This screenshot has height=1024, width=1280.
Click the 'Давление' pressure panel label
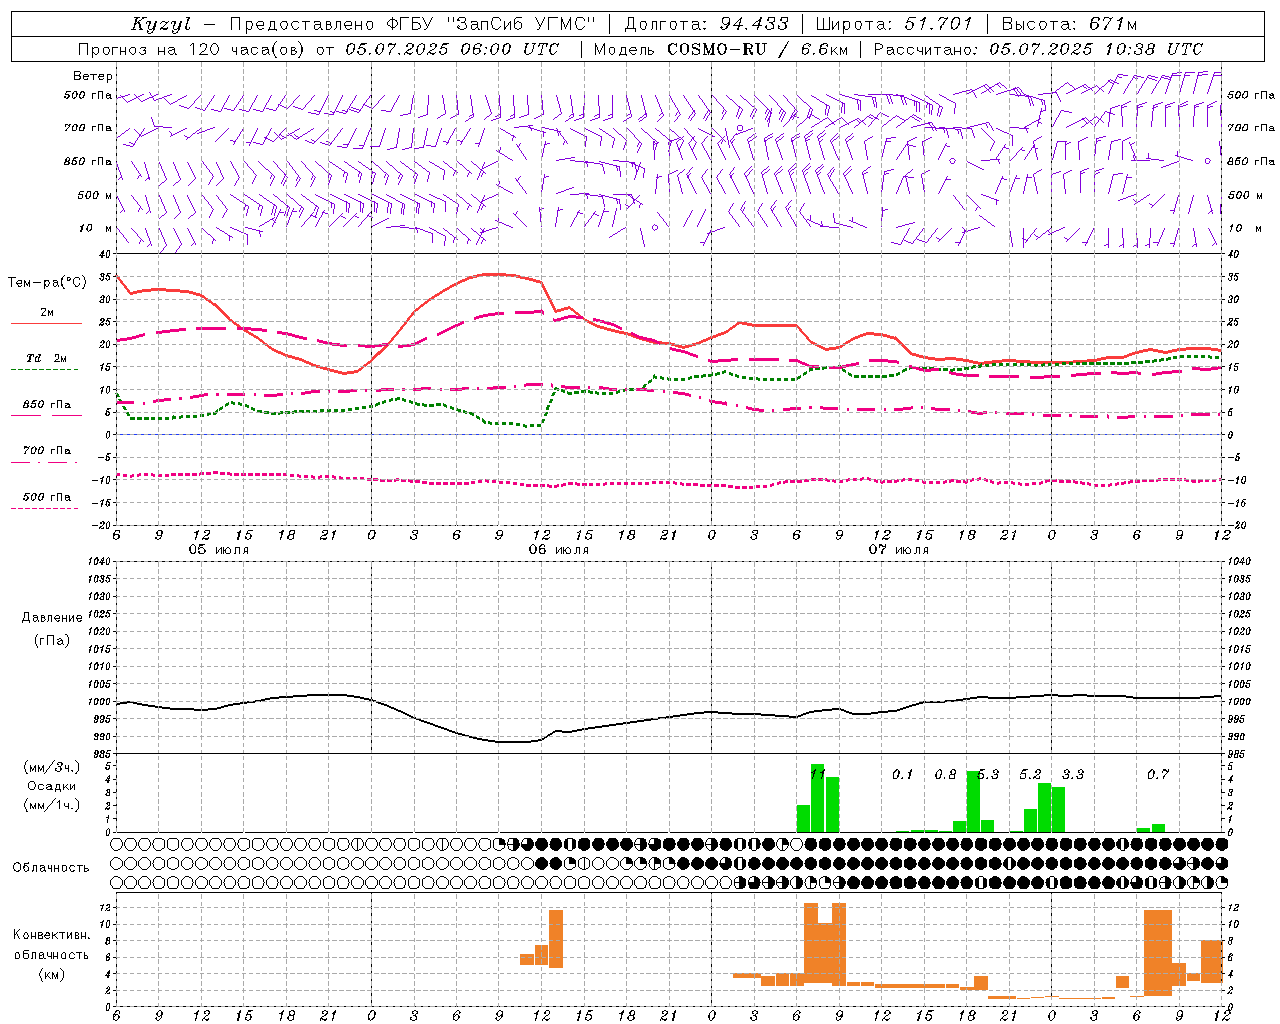[x=52, y=618]
